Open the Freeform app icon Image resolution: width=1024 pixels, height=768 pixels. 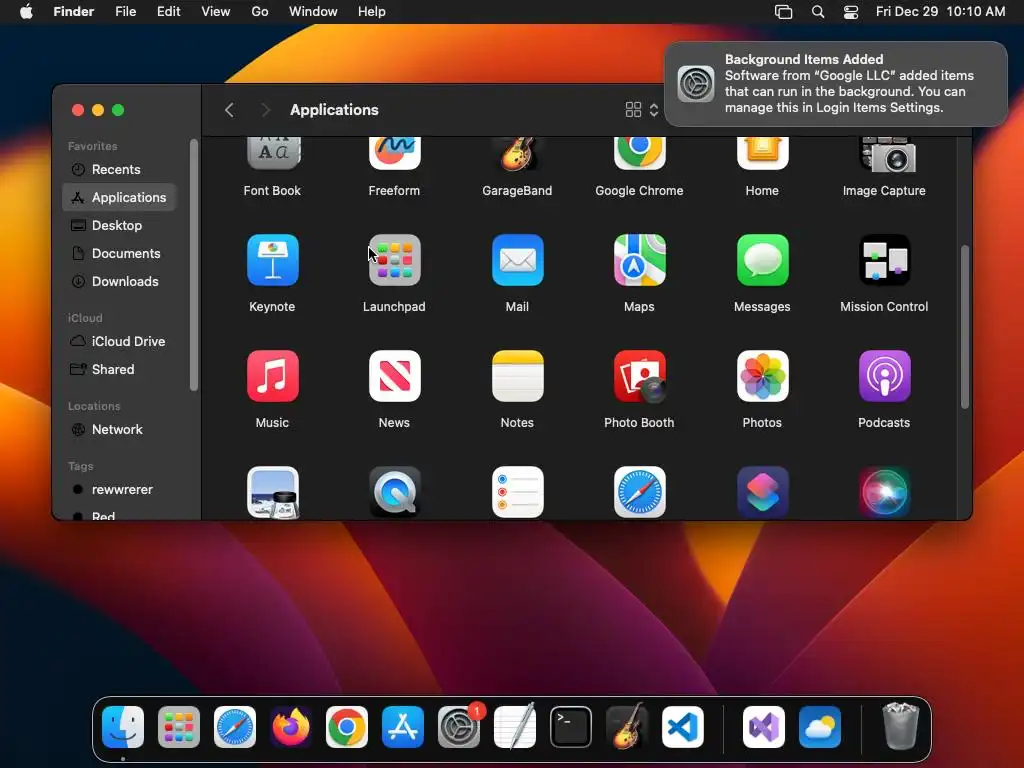coord(394,154)
